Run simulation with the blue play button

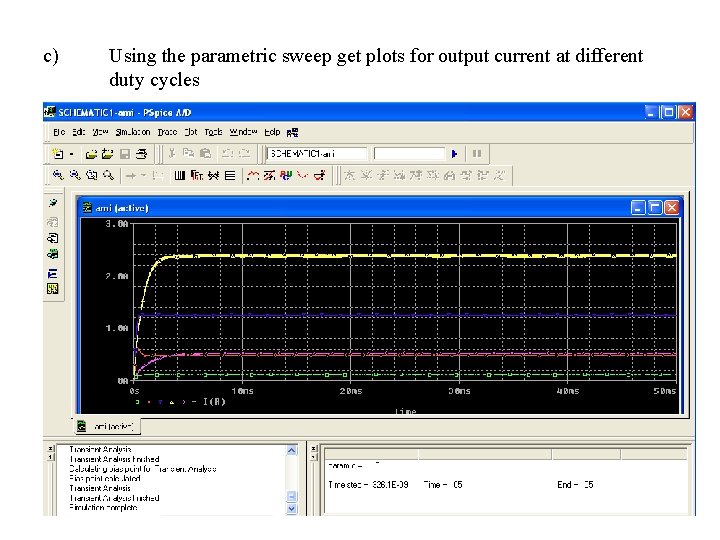455,154
